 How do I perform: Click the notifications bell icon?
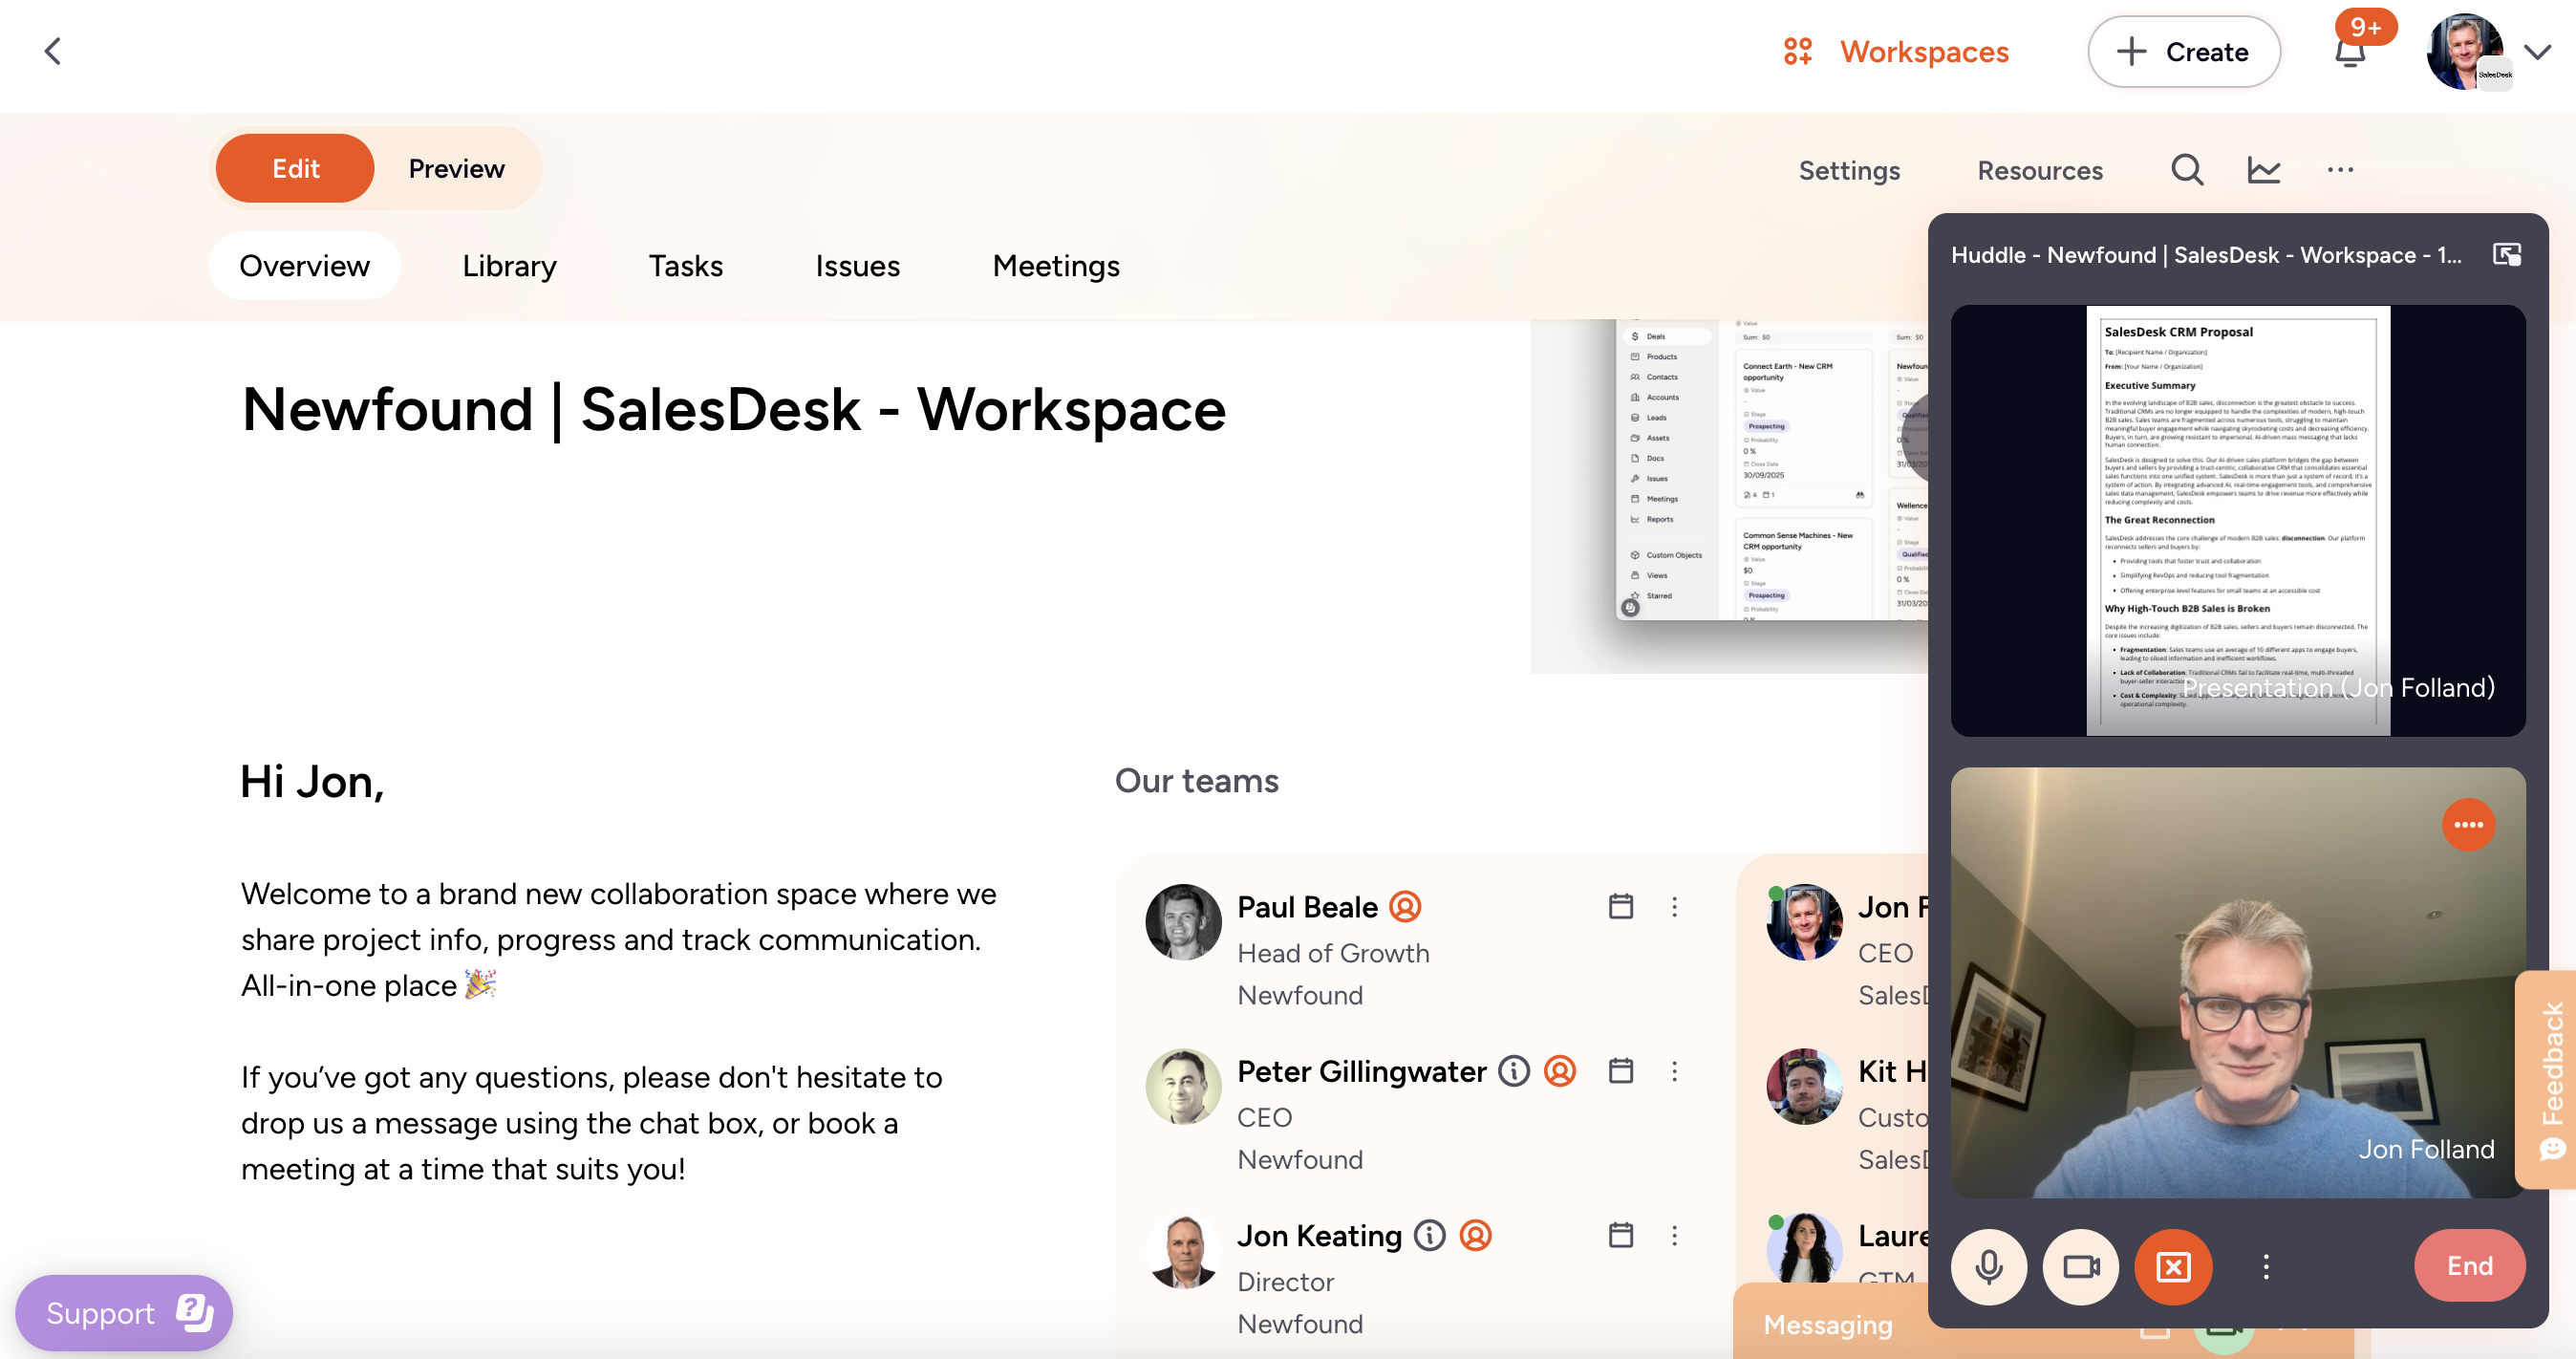(2349, 53)
